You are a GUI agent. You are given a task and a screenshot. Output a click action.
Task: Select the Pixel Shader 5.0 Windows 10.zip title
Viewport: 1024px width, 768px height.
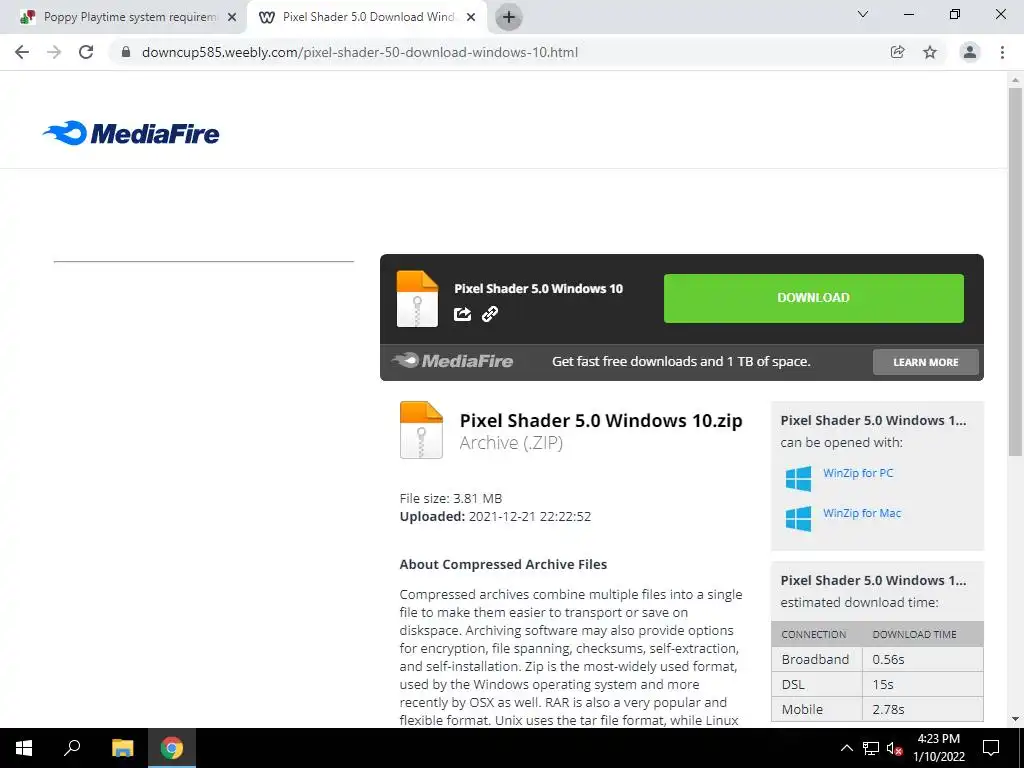point(601,421)
